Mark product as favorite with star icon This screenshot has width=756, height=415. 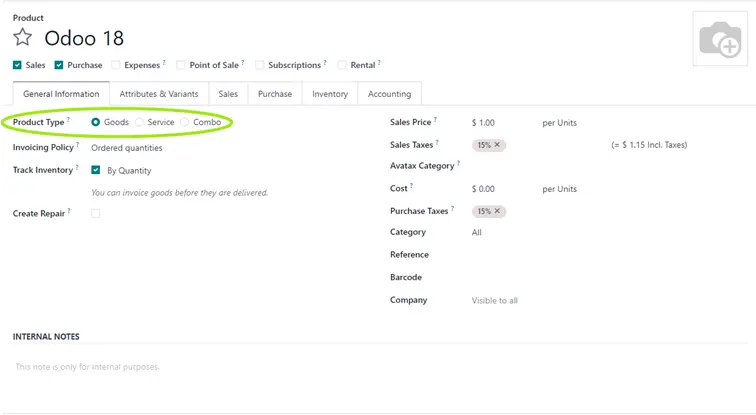click(x=22, y=37)
